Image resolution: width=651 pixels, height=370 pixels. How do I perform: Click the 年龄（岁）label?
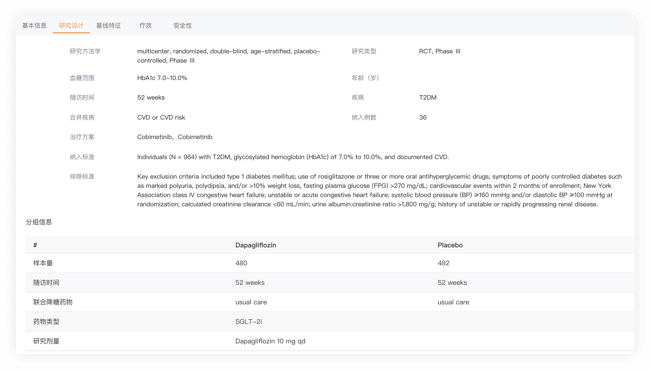(x=365, y=78)
